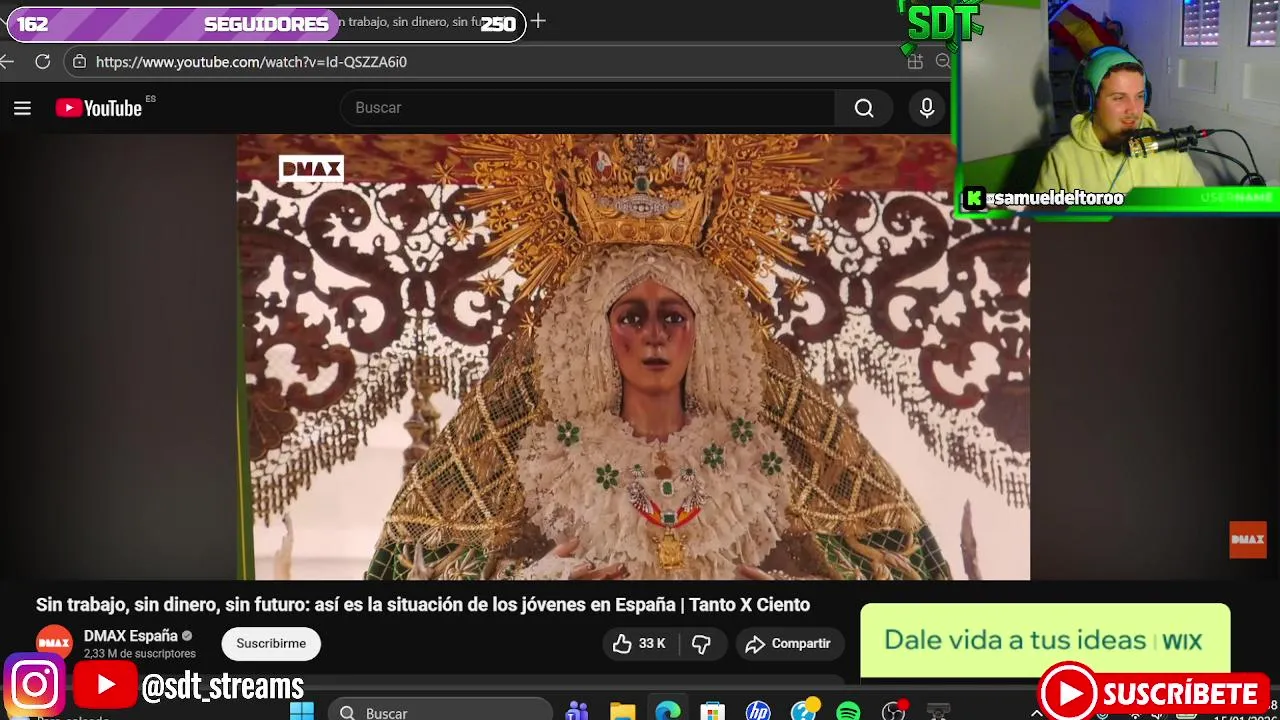The height and width of the screenshot is (720, 1280).
Task: Open File Explorer from taskbar
Action: pos(622,712)
